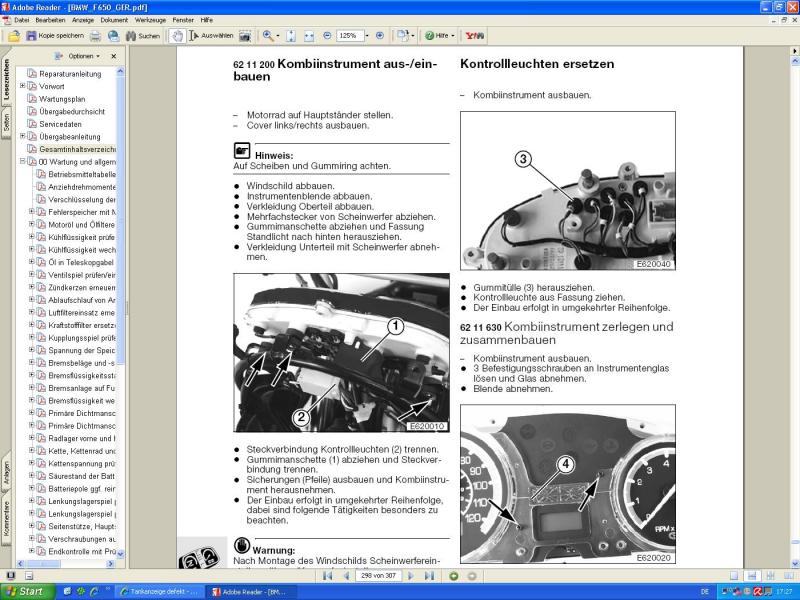Open the zoom tool dropdown arrow
This screenshot has height=600, width=800.
click(x=278, y=36)
